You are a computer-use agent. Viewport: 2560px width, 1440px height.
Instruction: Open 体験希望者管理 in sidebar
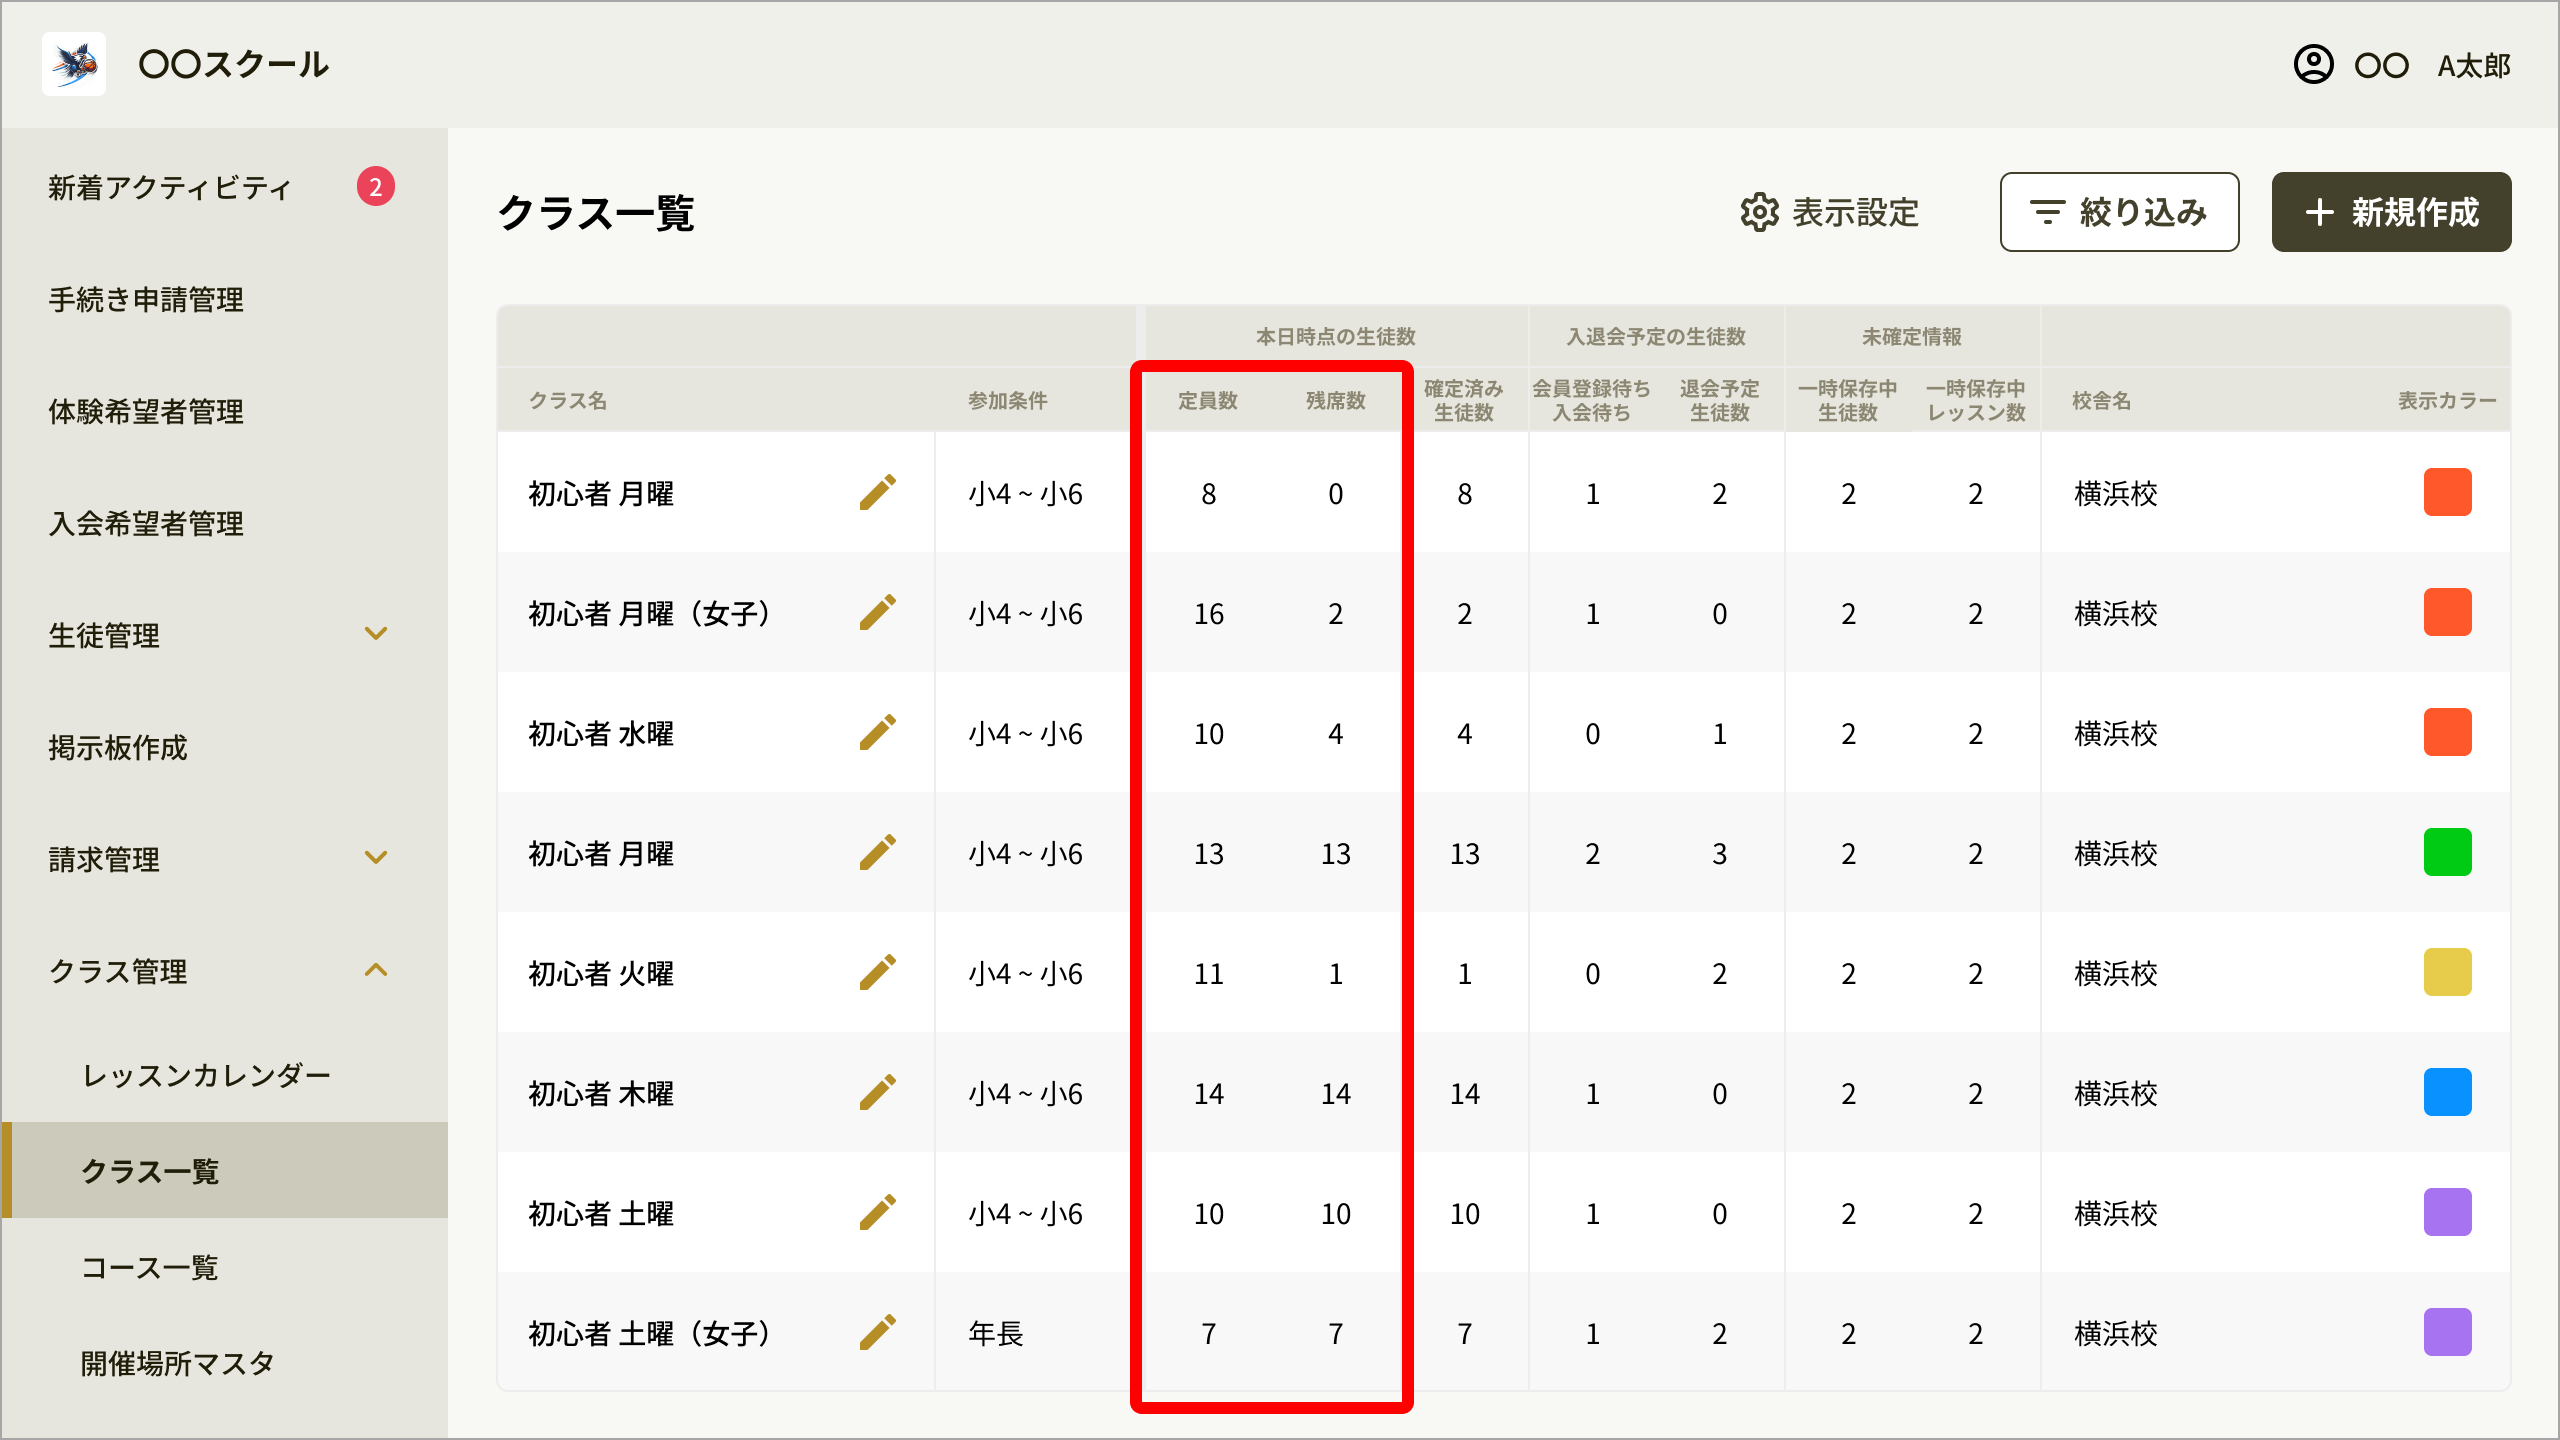146,411
